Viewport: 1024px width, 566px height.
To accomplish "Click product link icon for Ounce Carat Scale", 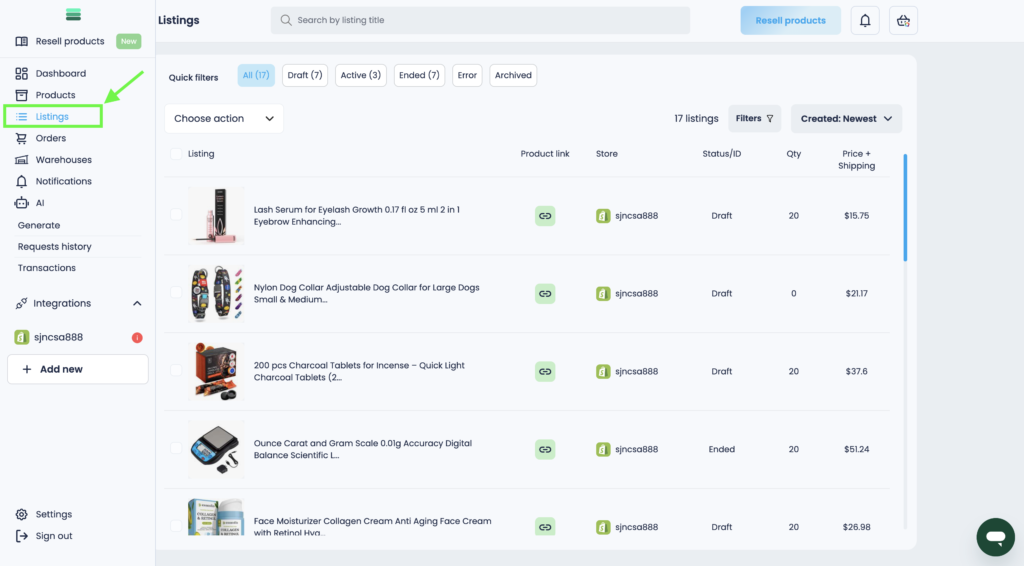I will (545, 450).
